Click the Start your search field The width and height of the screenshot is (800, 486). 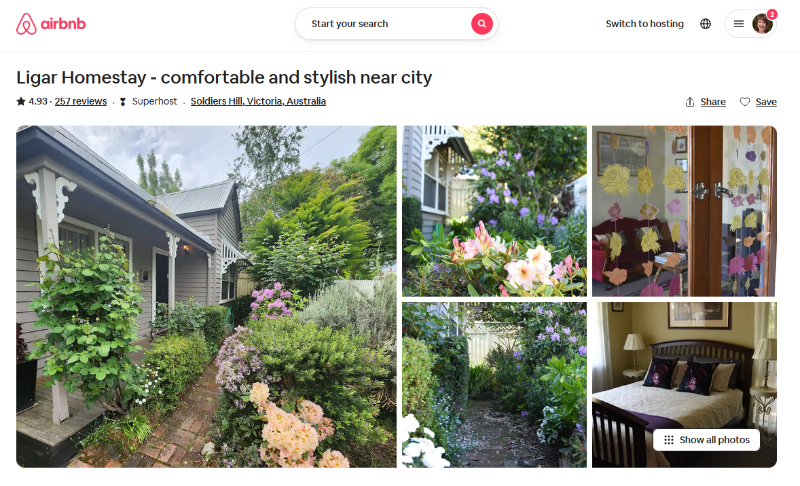click(x=387, y=23)
